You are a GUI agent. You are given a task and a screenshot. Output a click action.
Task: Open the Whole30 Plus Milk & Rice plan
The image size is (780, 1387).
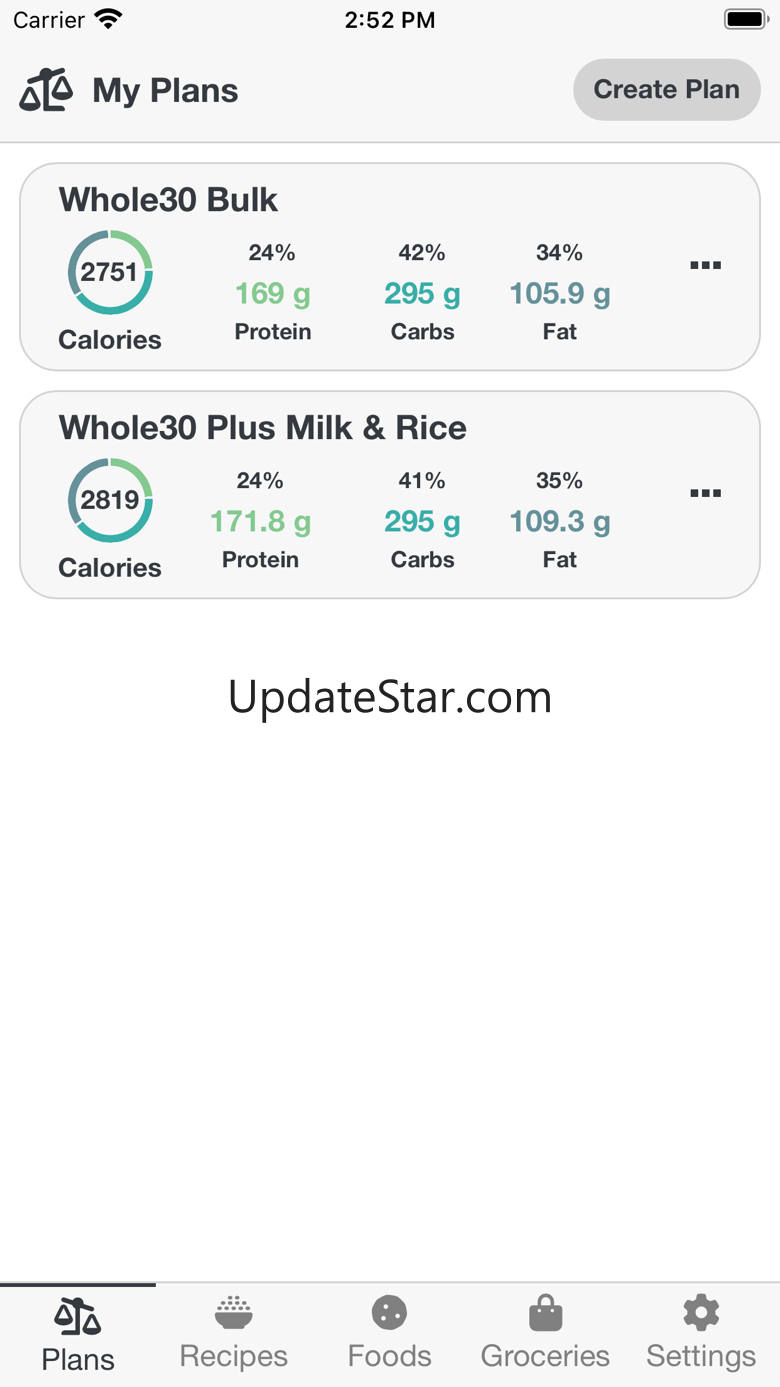(x=263, y=428)
